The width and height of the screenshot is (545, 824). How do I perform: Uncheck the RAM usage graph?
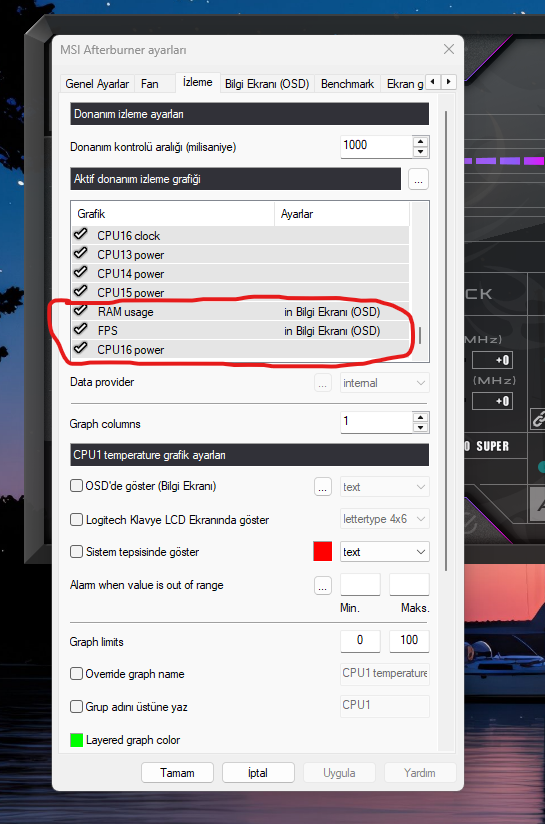[x=80, y=311]
